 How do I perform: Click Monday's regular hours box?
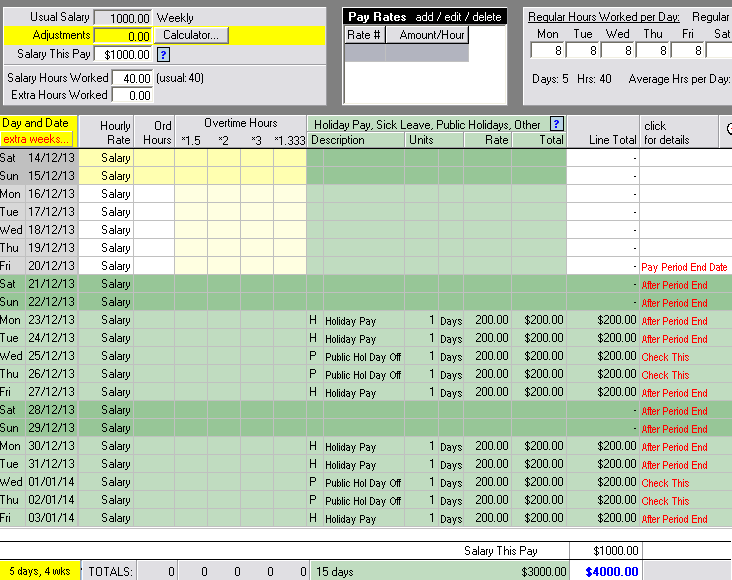[x=547, y=51]
